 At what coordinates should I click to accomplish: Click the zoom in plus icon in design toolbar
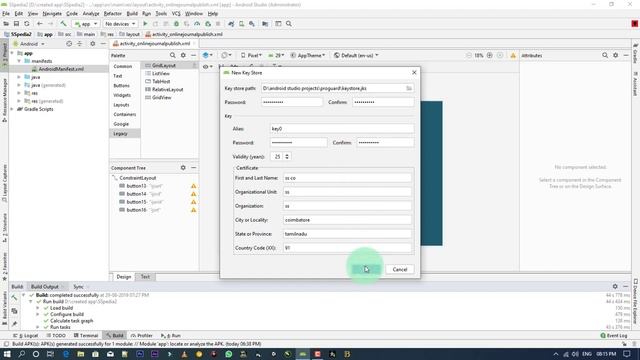[489, 55]
